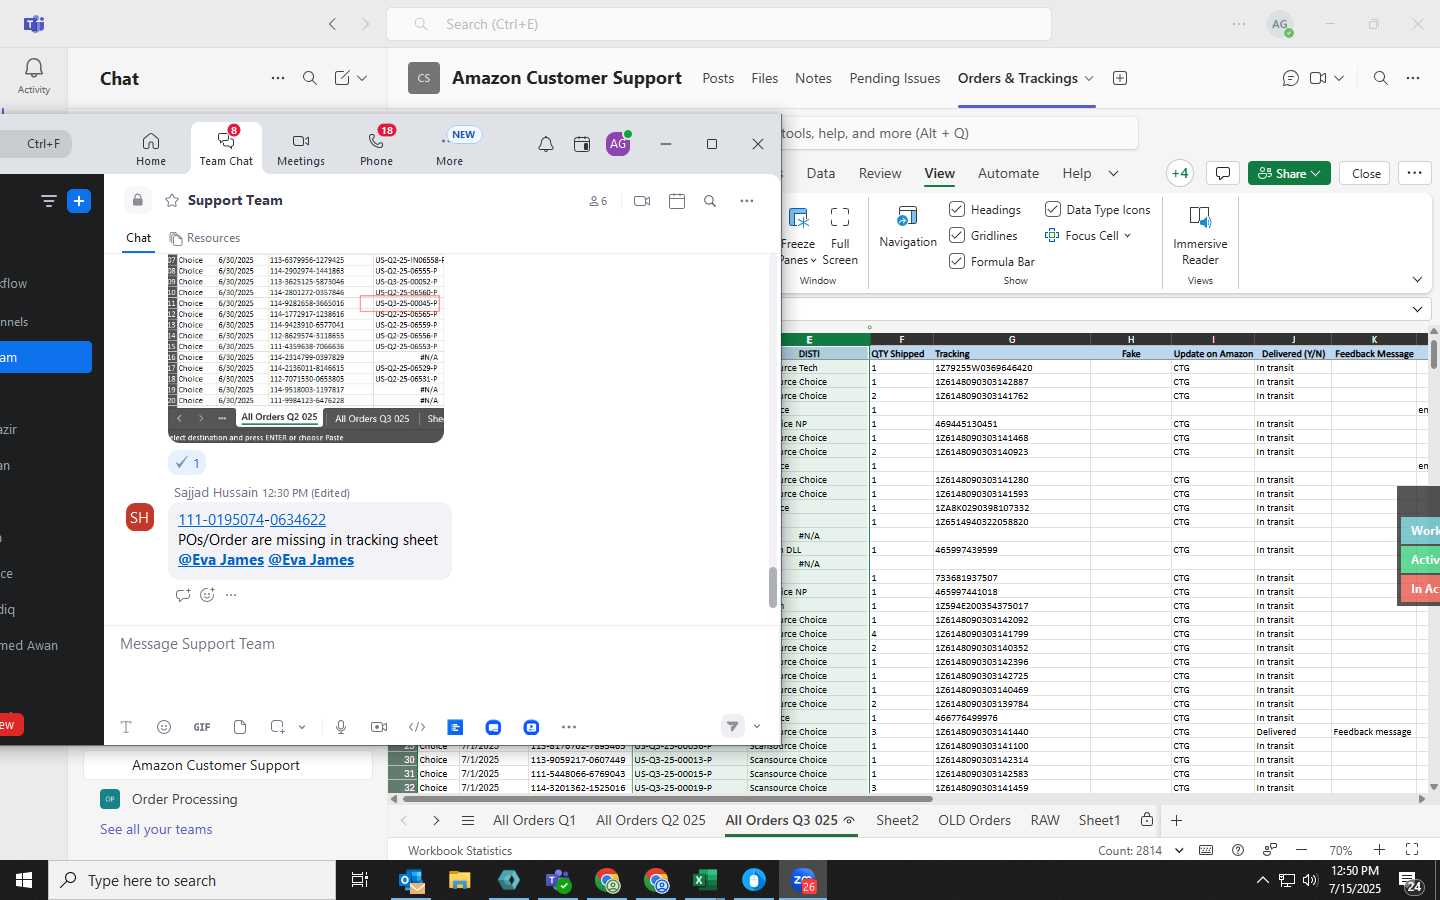Expand Focus Cell dropdown
1440x900 pixels.
coord(1128,236)
